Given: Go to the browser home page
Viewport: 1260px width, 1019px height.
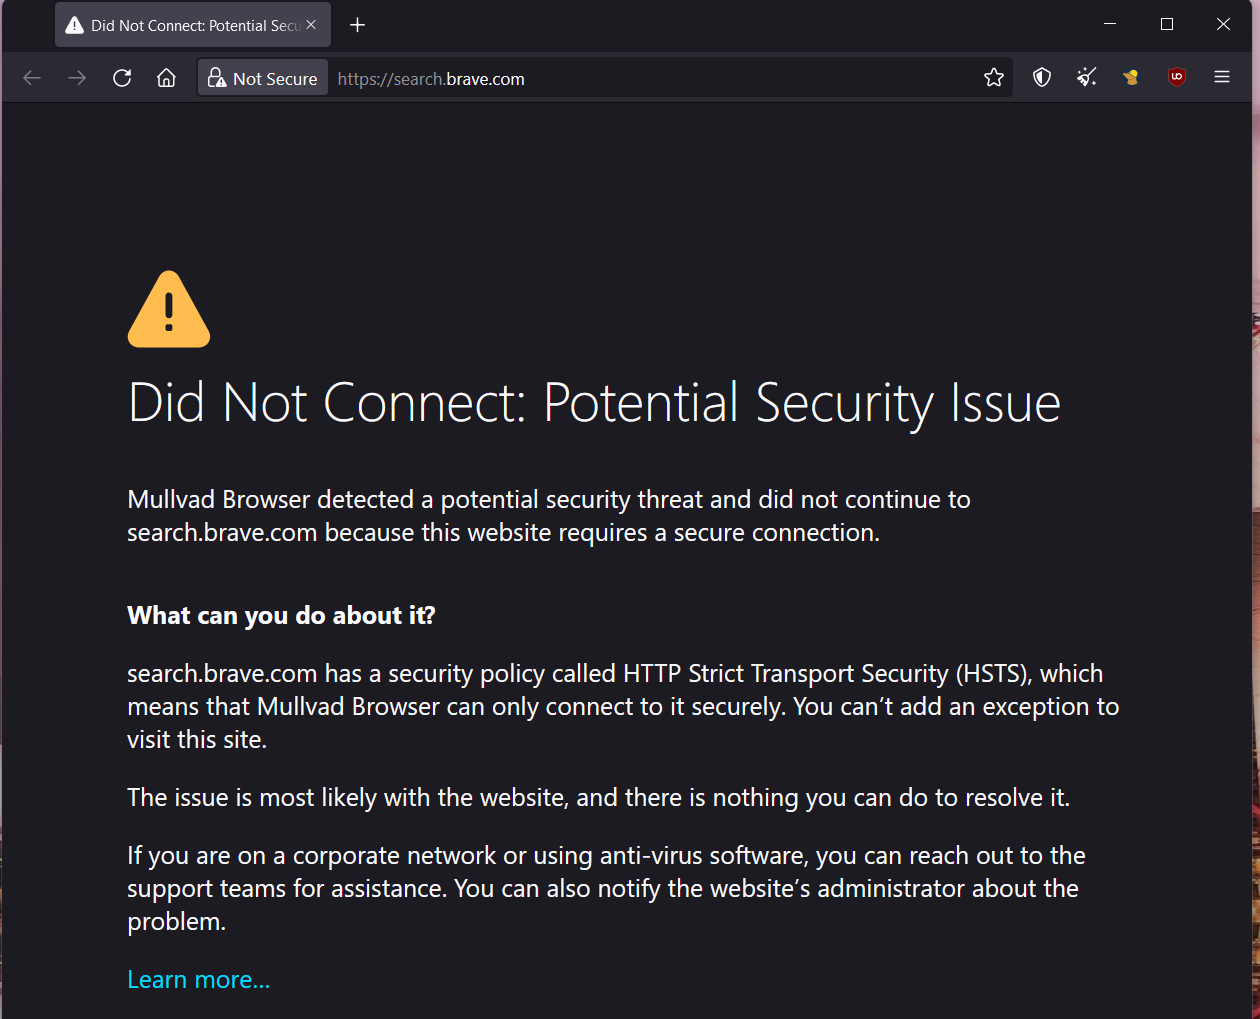Looking at the screenshot, I should tap(167, 78).
